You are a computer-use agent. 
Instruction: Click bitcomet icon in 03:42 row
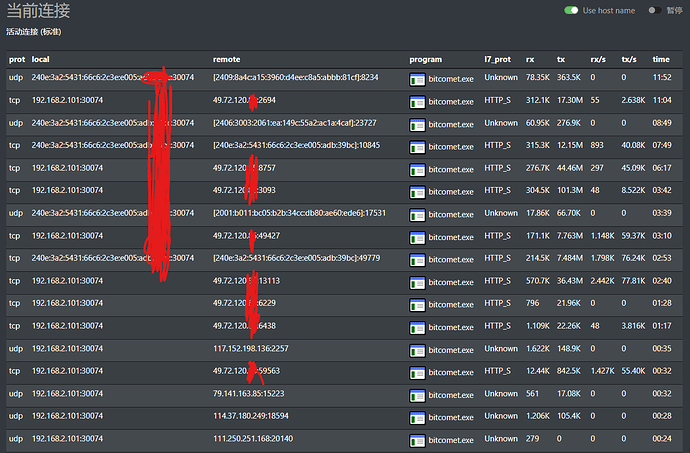417,192
